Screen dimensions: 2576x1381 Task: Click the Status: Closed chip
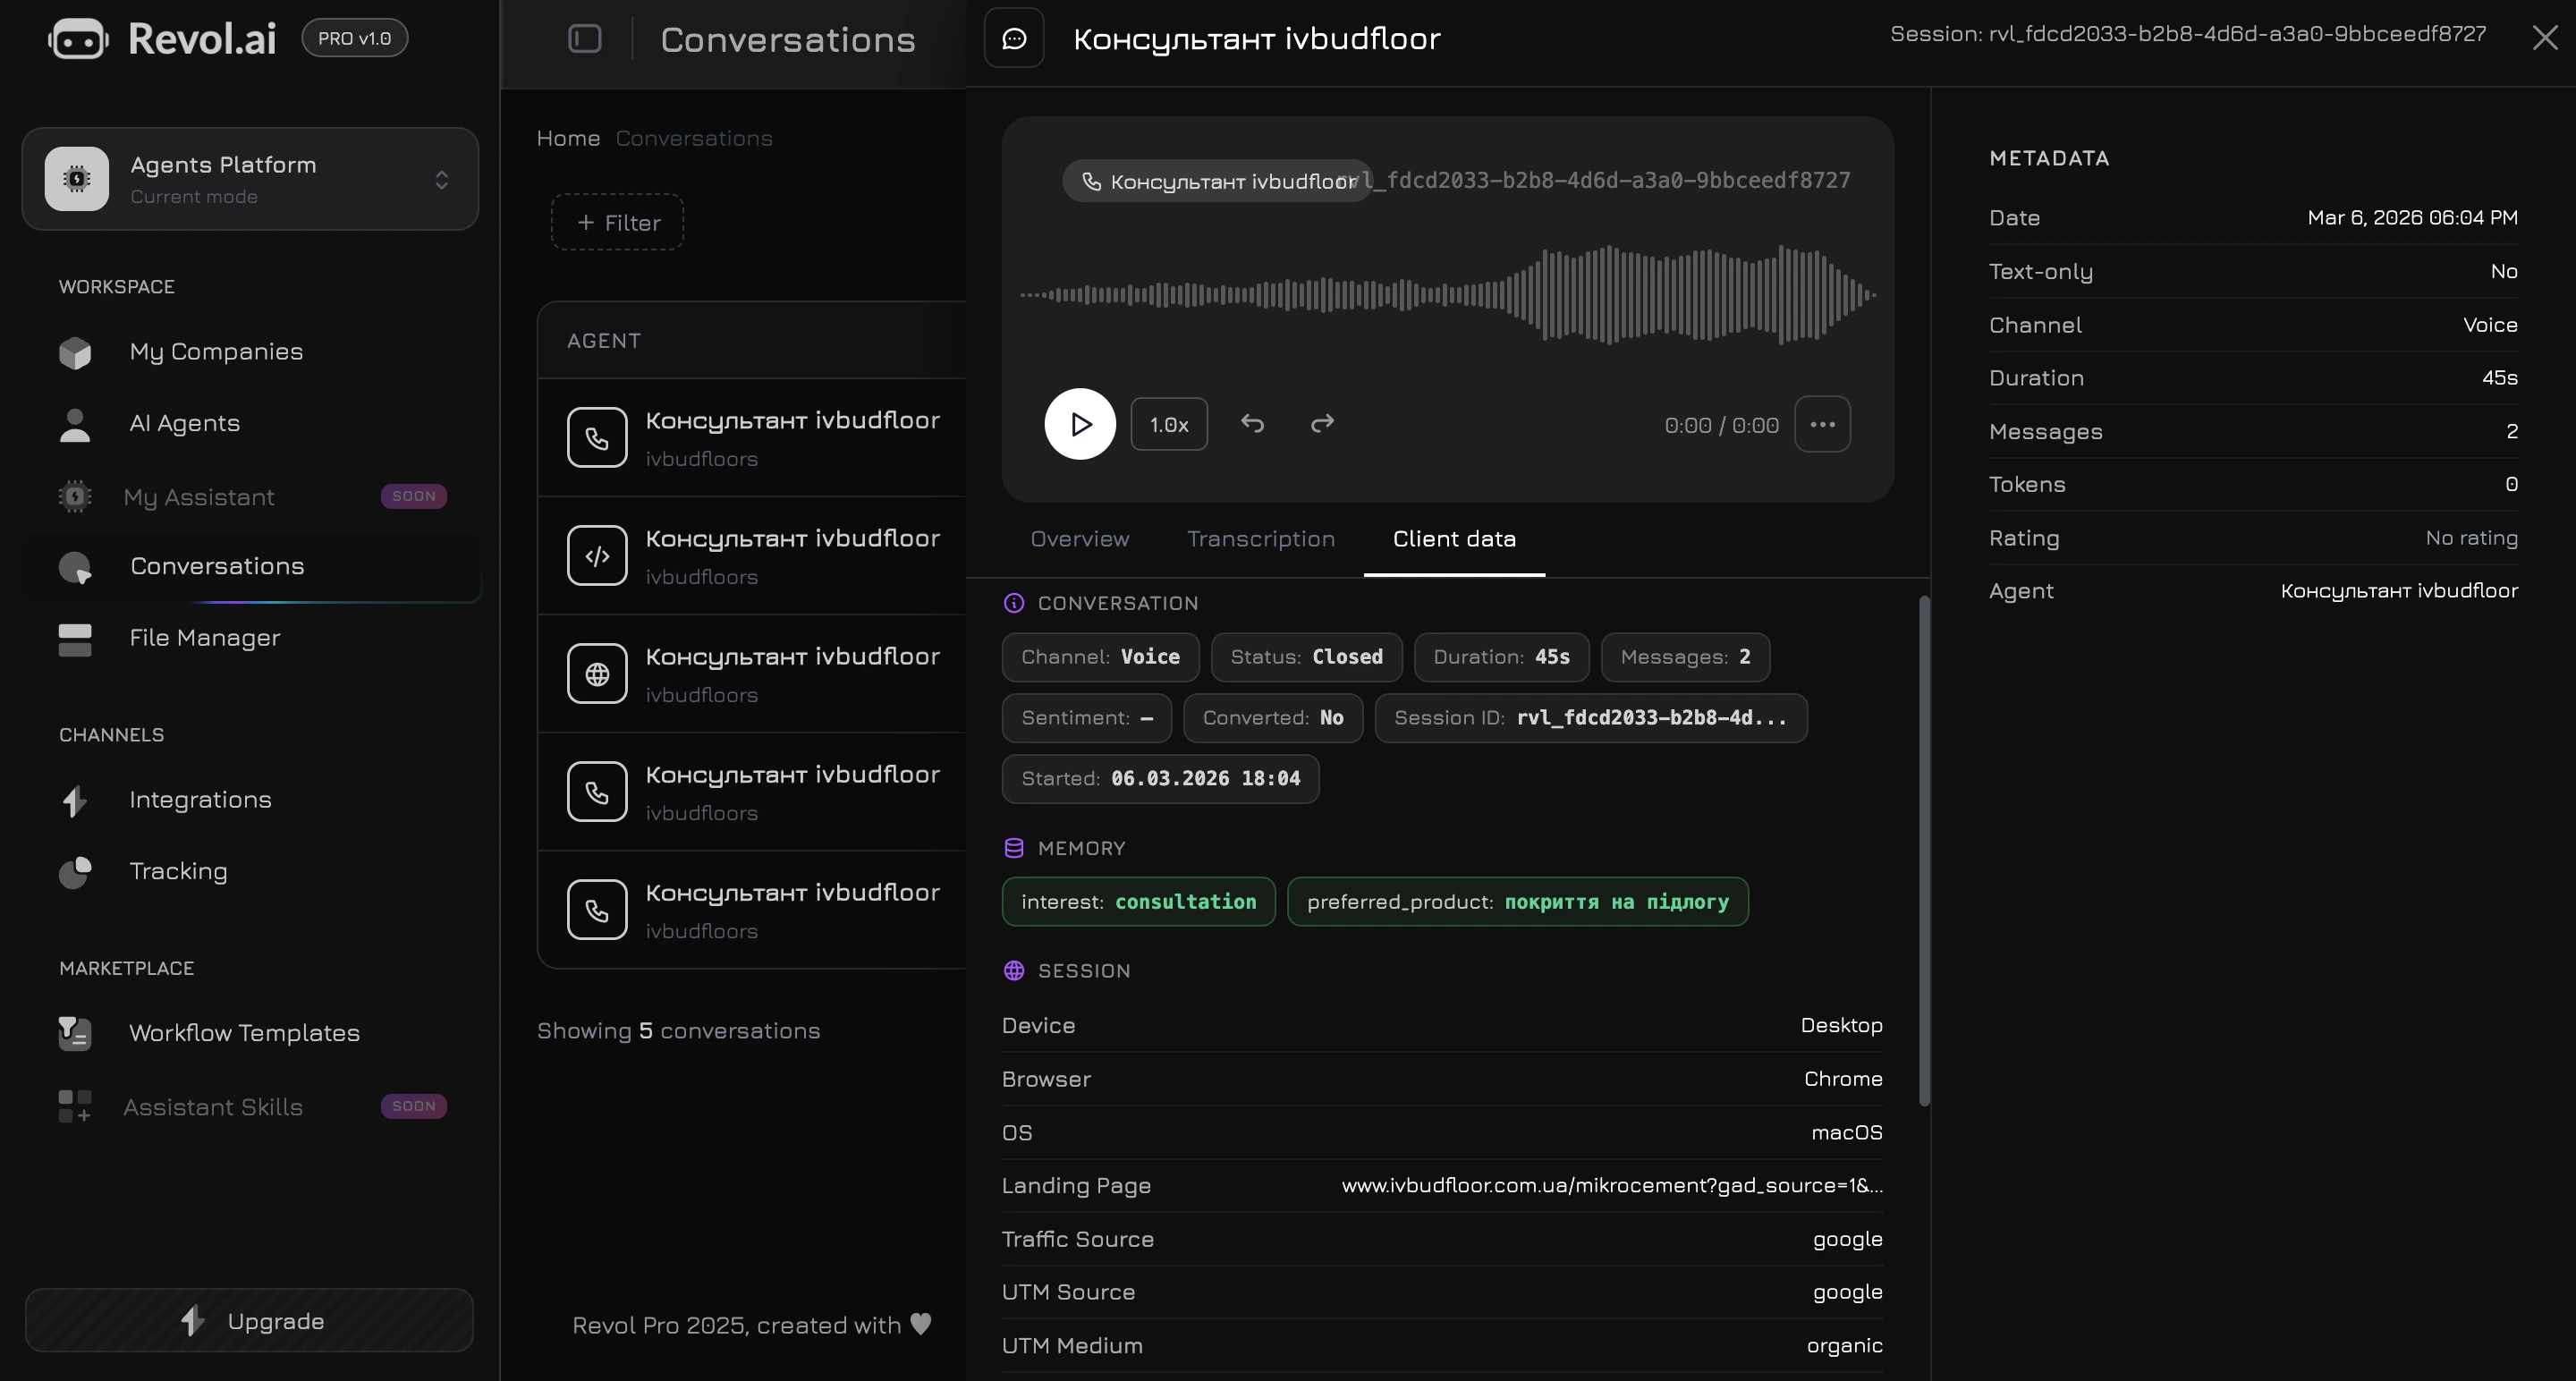(x=1306, y=657)
